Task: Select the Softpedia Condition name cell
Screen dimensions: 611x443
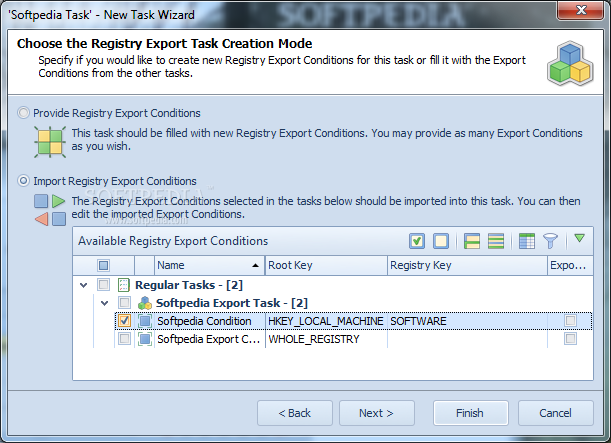Action: [210, 321]
